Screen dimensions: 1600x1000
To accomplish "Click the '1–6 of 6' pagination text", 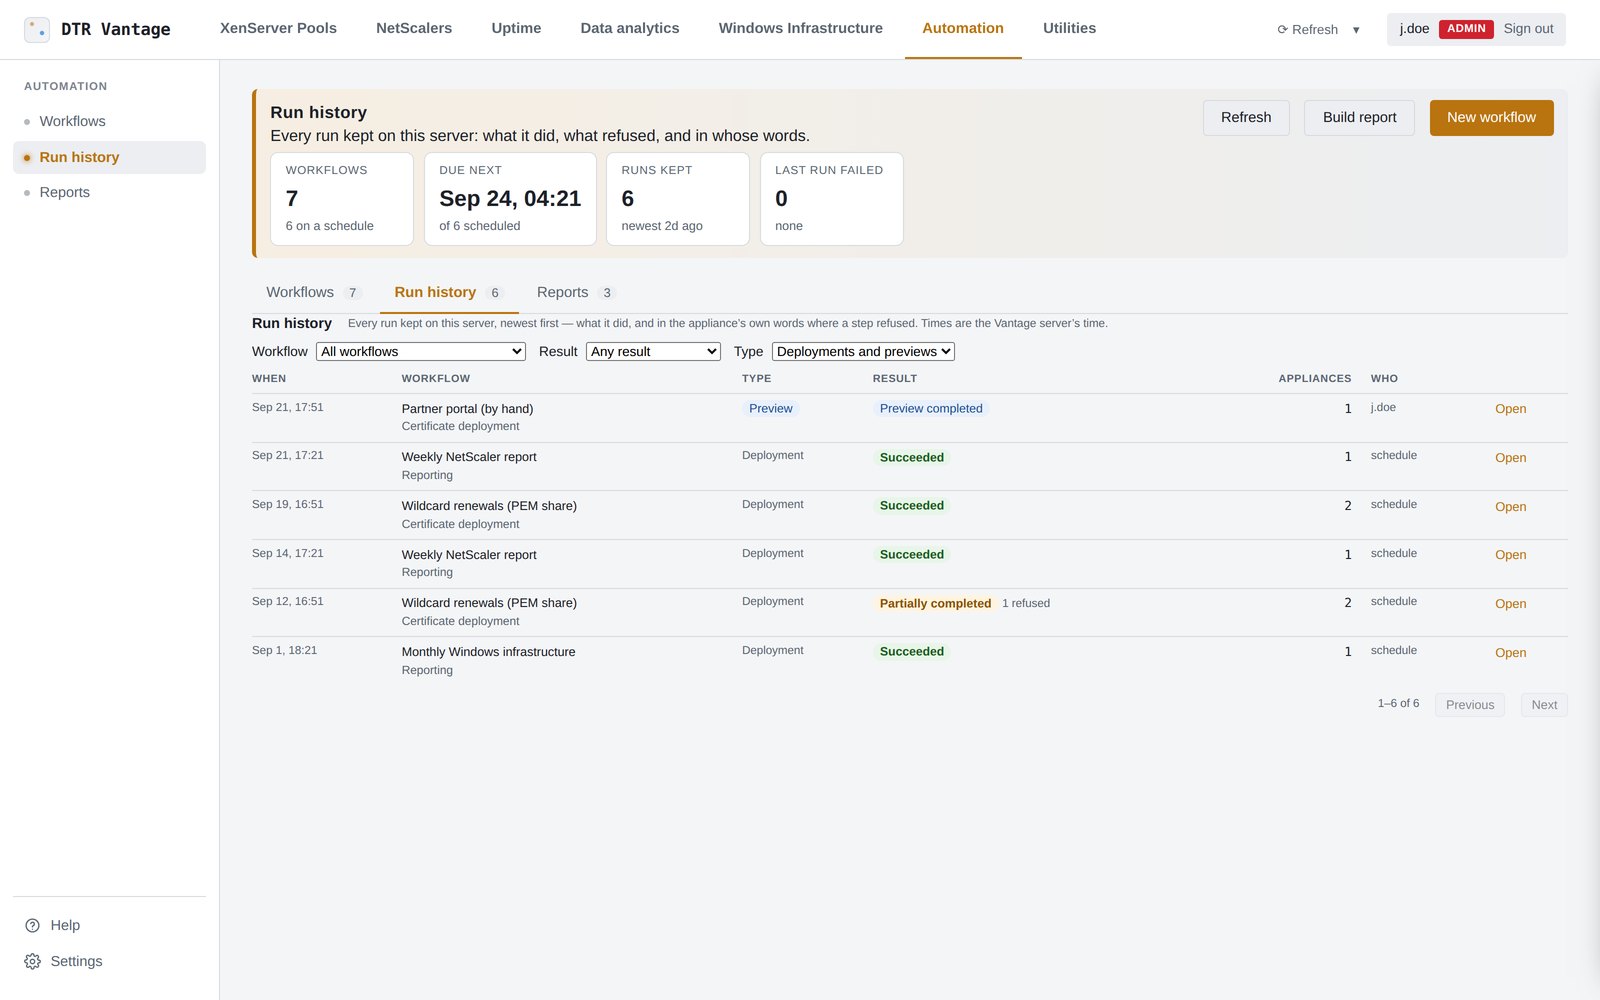I will 1398,704.
